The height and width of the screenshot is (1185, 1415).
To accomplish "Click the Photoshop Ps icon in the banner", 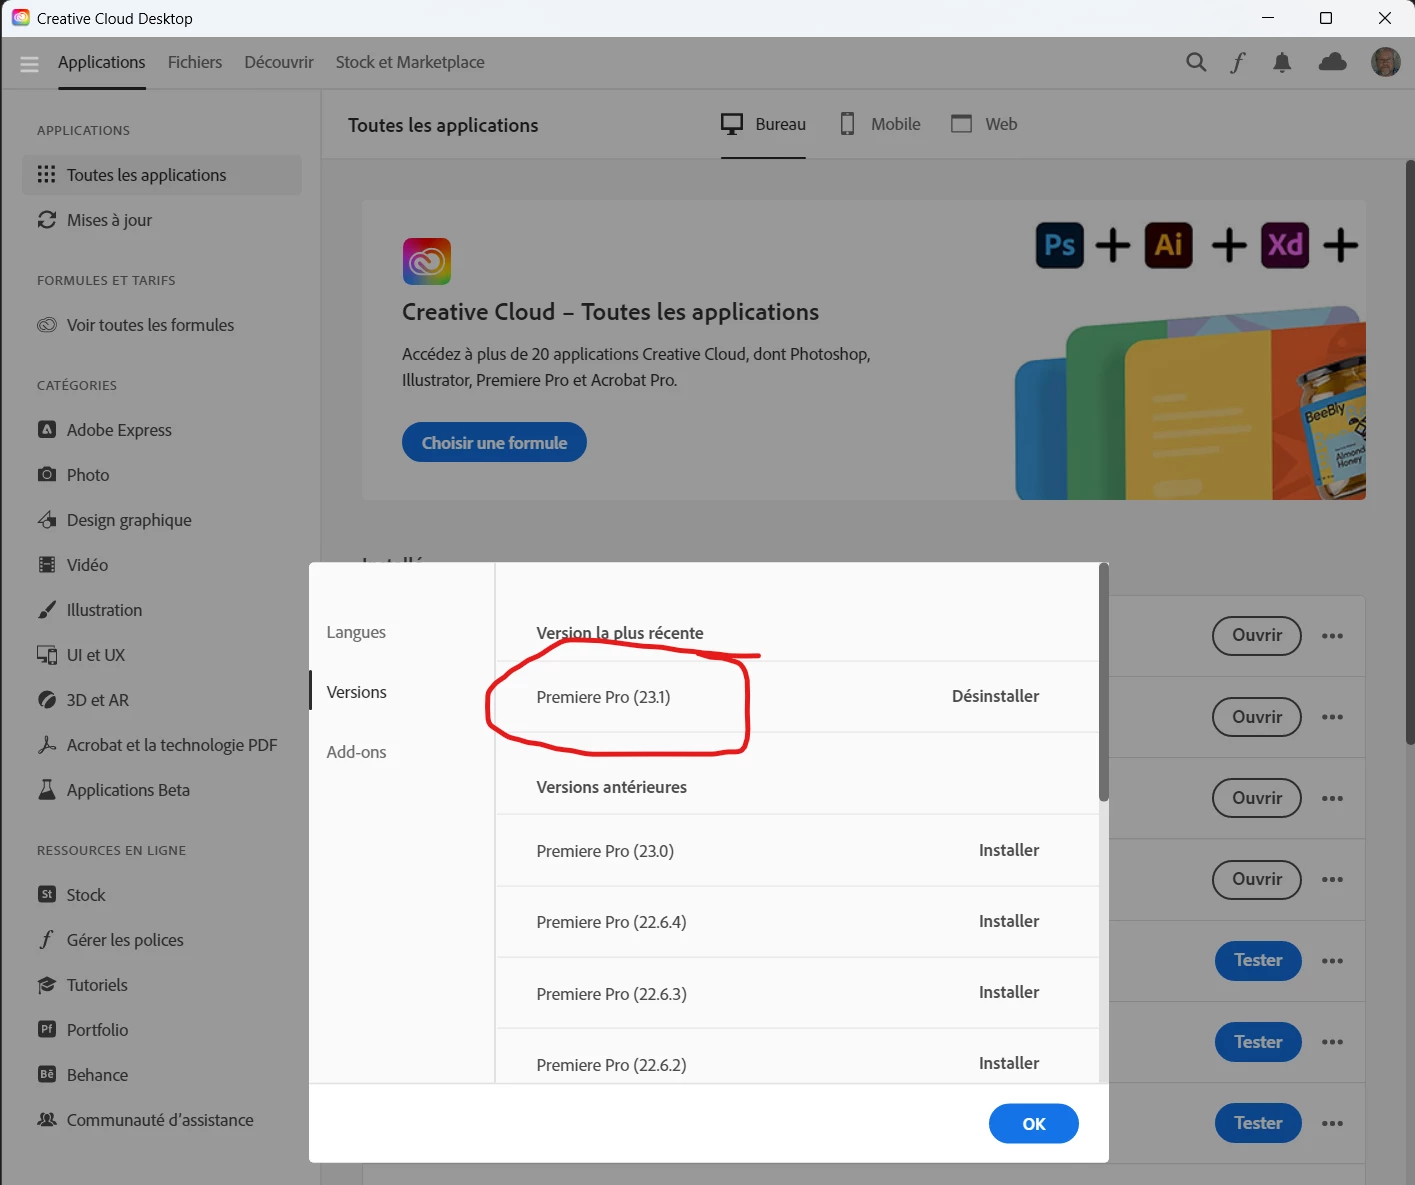I will (1060, 245).
